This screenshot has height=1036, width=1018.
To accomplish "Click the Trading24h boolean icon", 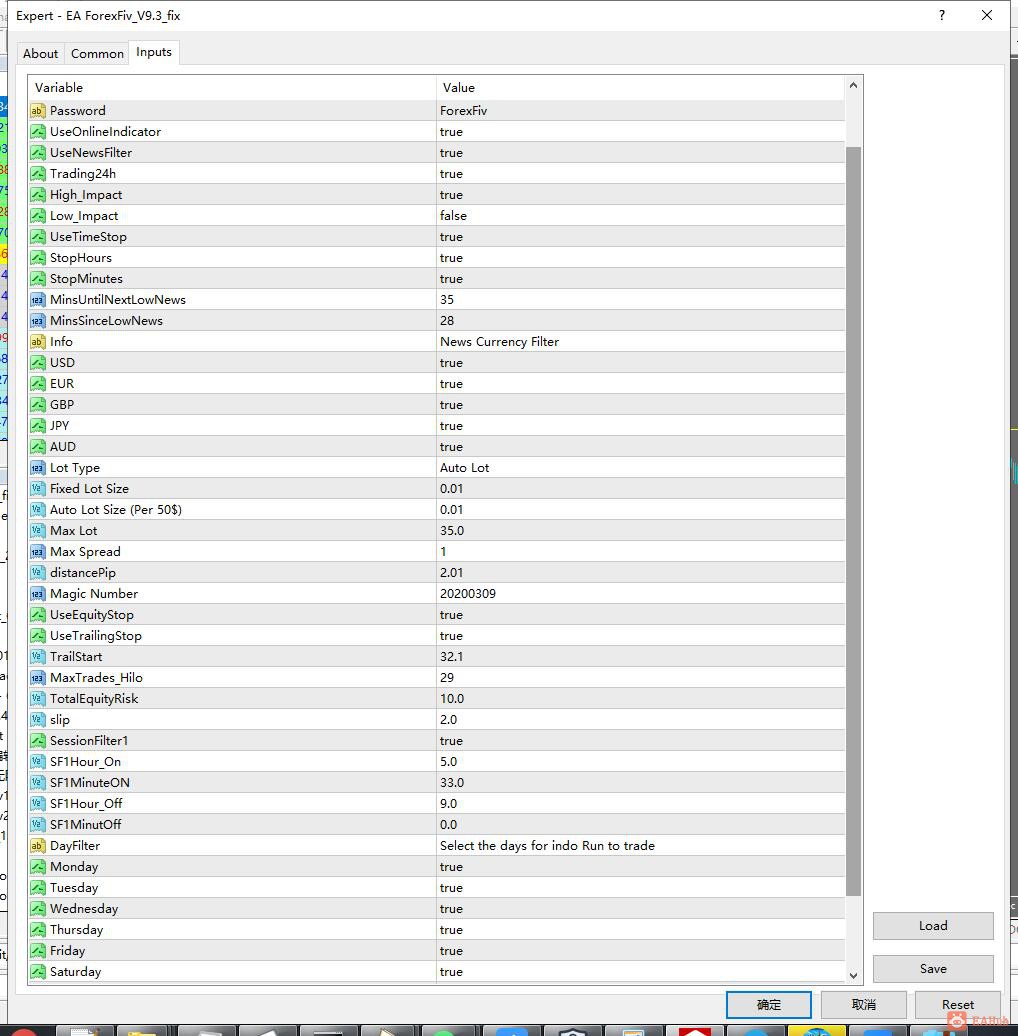I will (x=38, y=174).
